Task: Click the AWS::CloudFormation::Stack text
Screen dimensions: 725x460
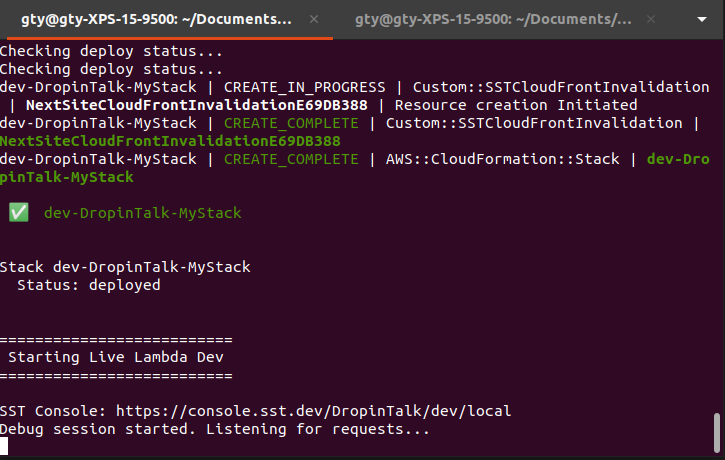Action: tap(502, 159)
